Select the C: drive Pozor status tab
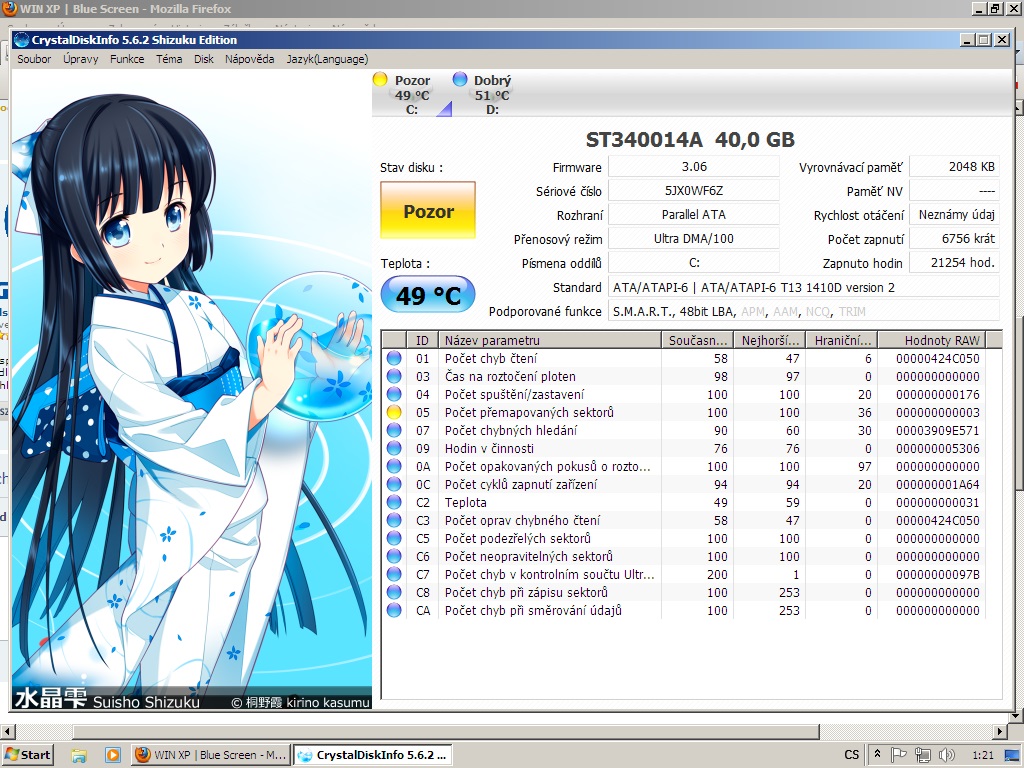Image resolution: width=1024 pixels, height=768 pixels. [x=411, y=94]
